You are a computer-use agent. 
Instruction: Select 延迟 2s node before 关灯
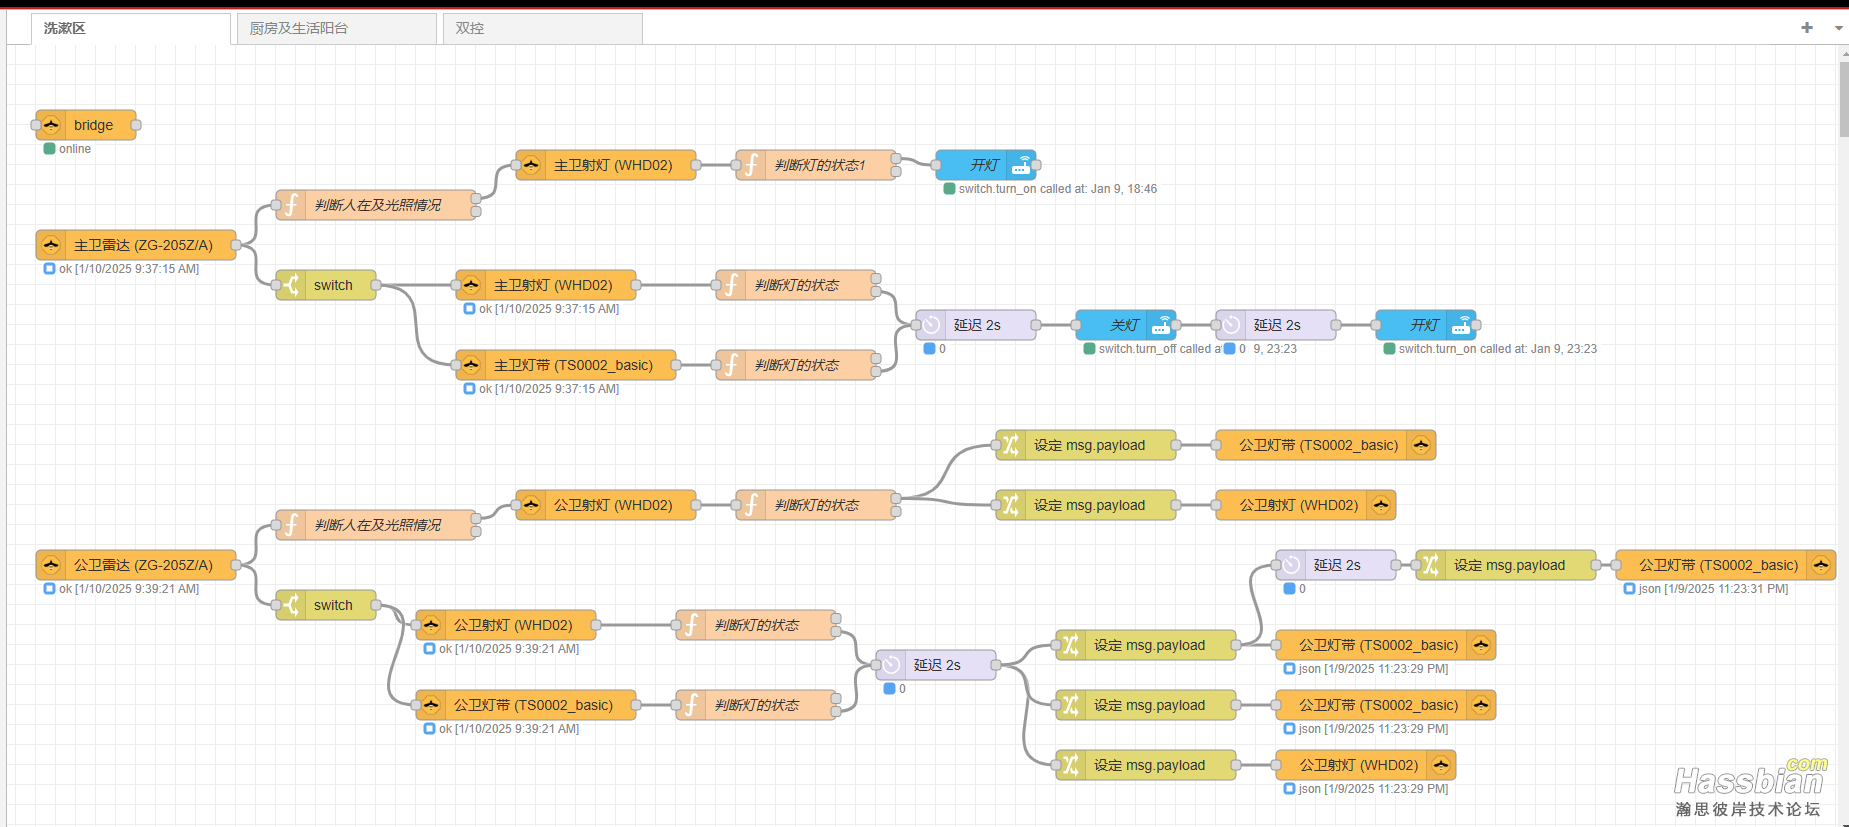tap(976, 325)
